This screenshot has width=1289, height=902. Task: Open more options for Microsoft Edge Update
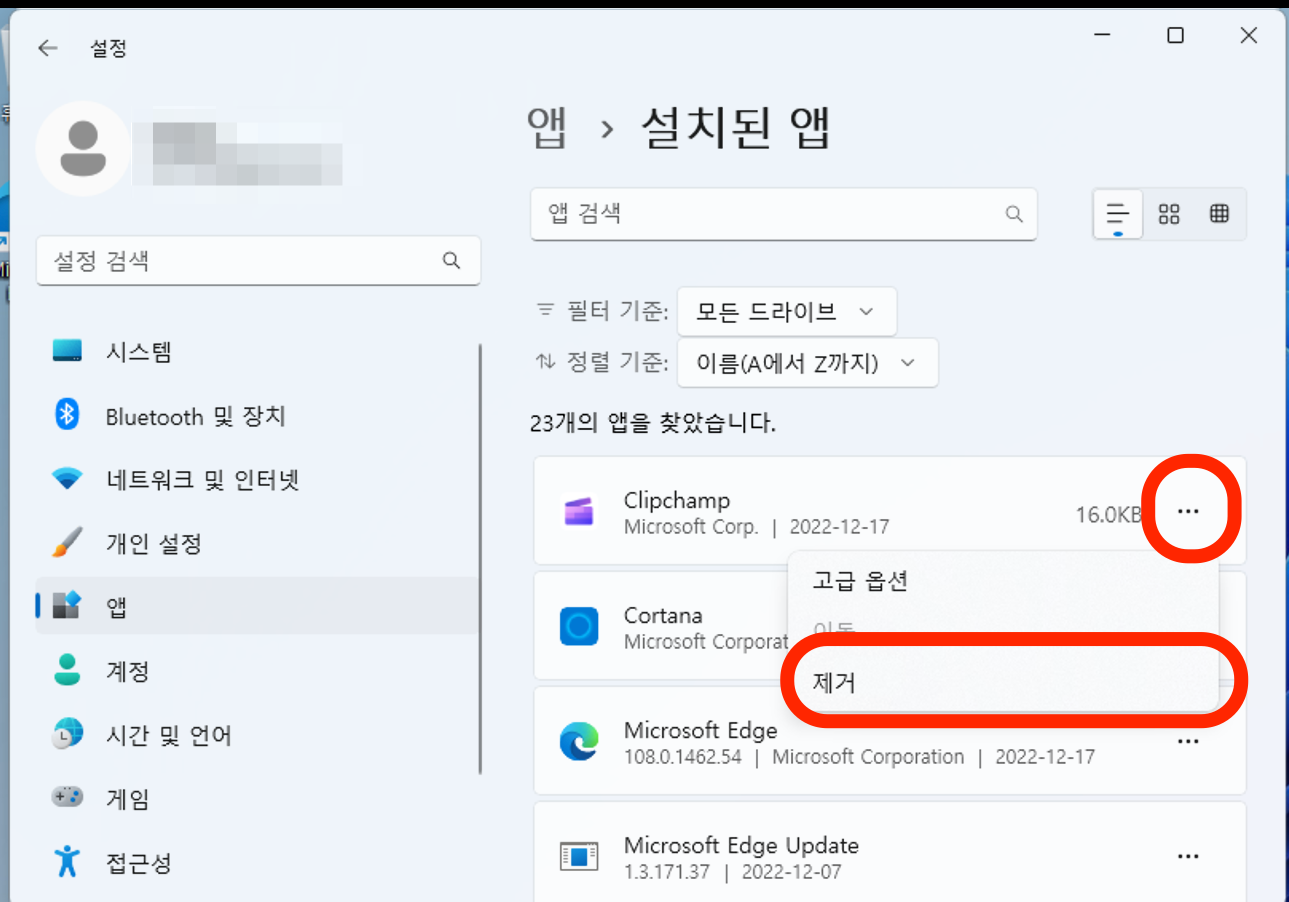(1188, 856)
